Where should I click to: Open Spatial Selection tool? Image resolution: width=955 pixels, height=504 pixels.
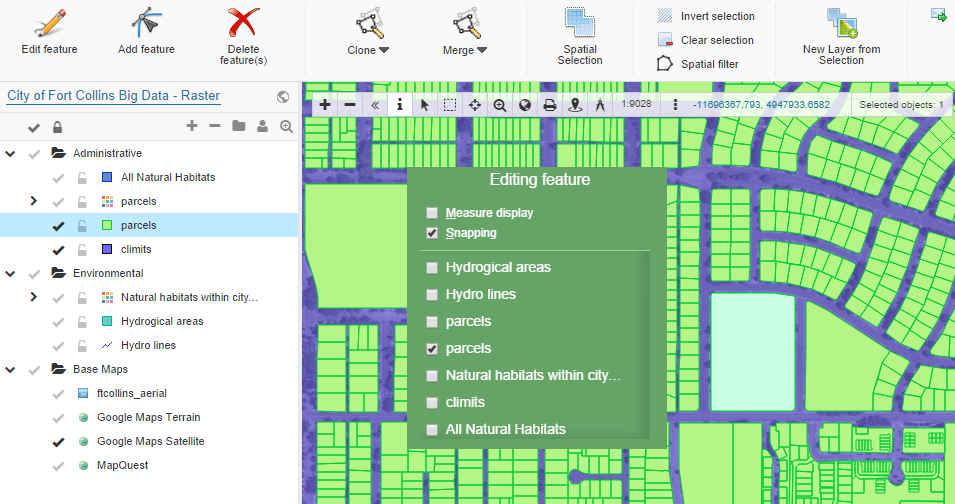[580, 37]
